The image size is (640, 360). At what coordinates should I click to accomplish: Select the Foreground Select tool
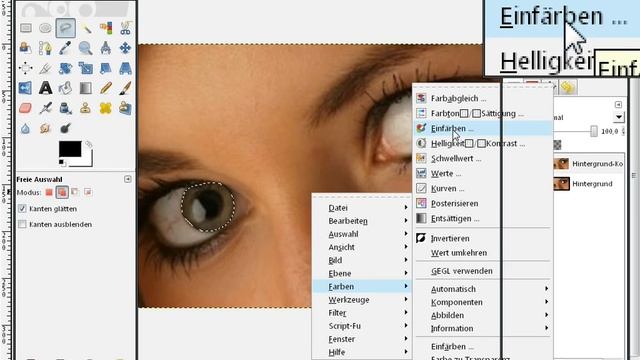(26, 48)
